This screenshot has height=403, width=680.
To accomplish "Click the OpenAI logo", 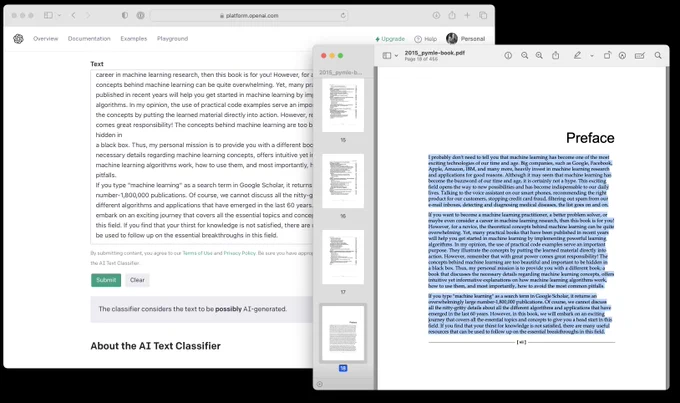I will tap(18, 39).
